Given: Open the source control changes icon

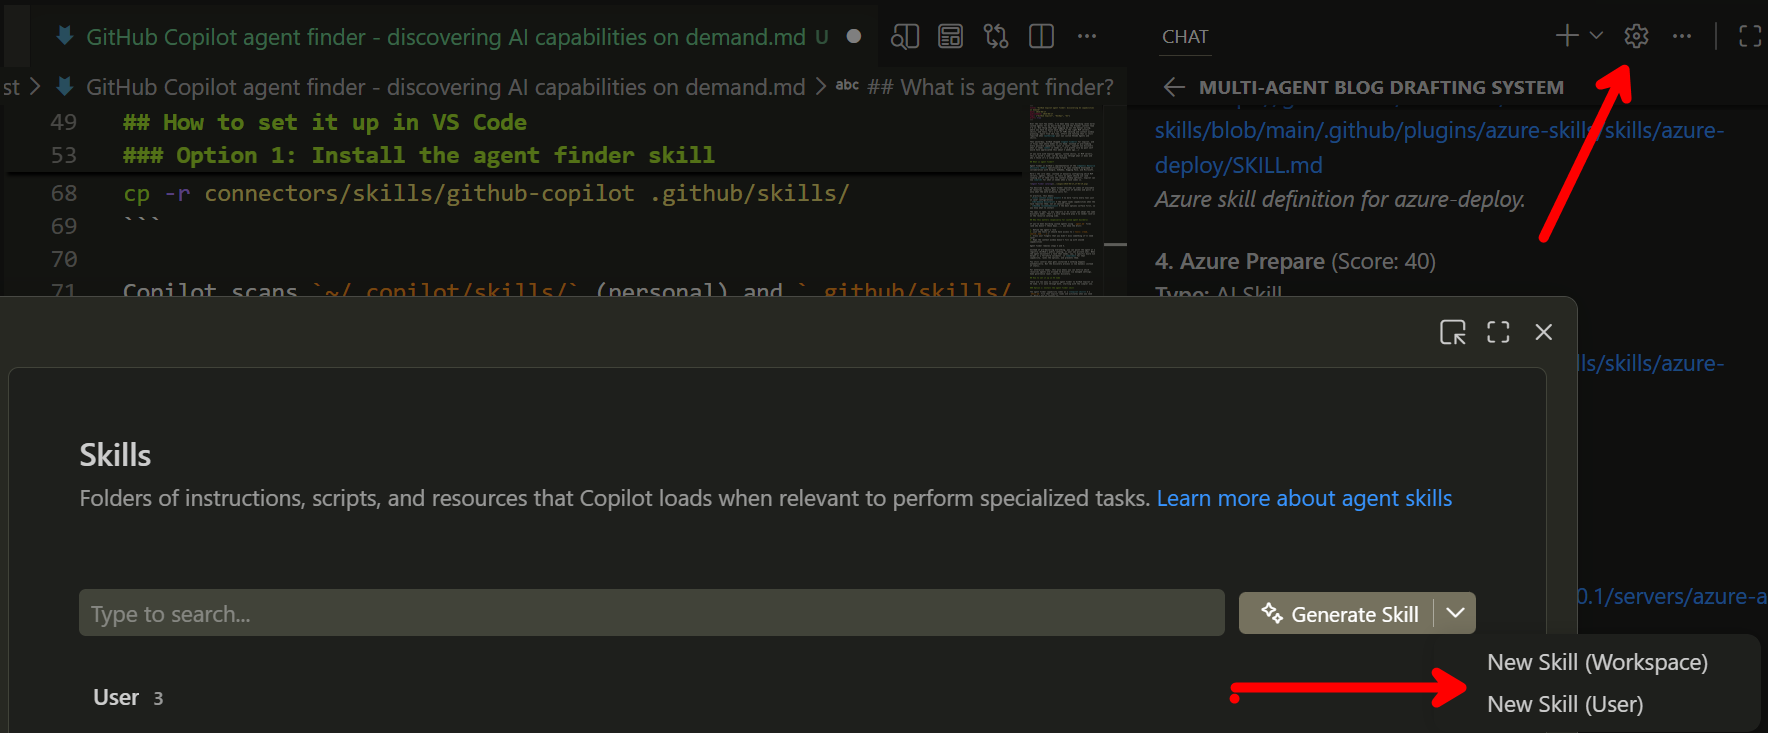Looking at the screenshot, I should (996, 37).
